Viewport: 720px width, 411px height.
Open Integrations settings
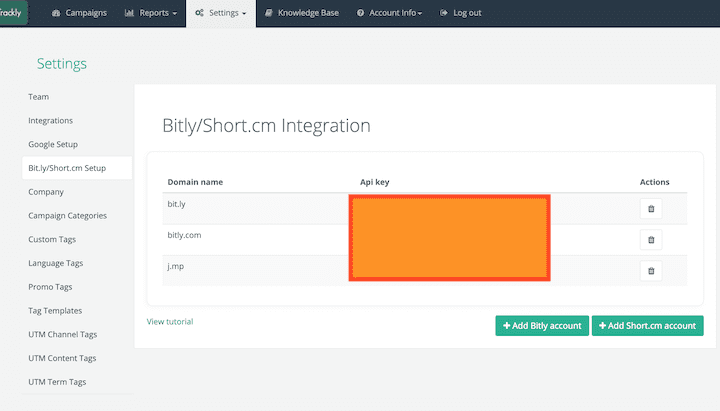pyautogui.click(x=51, y=121)
